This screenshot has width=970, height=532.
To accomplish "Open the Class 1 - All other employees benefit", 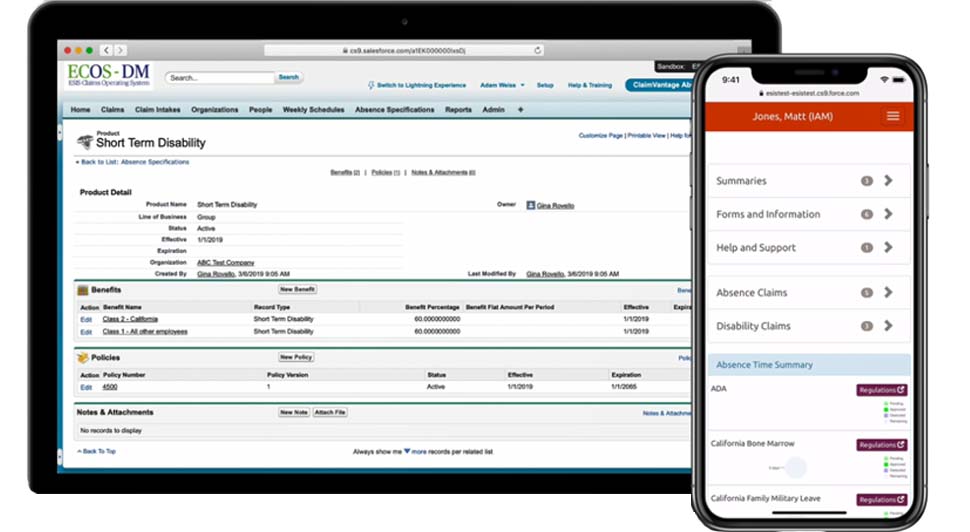I will [x=145, y=332].
